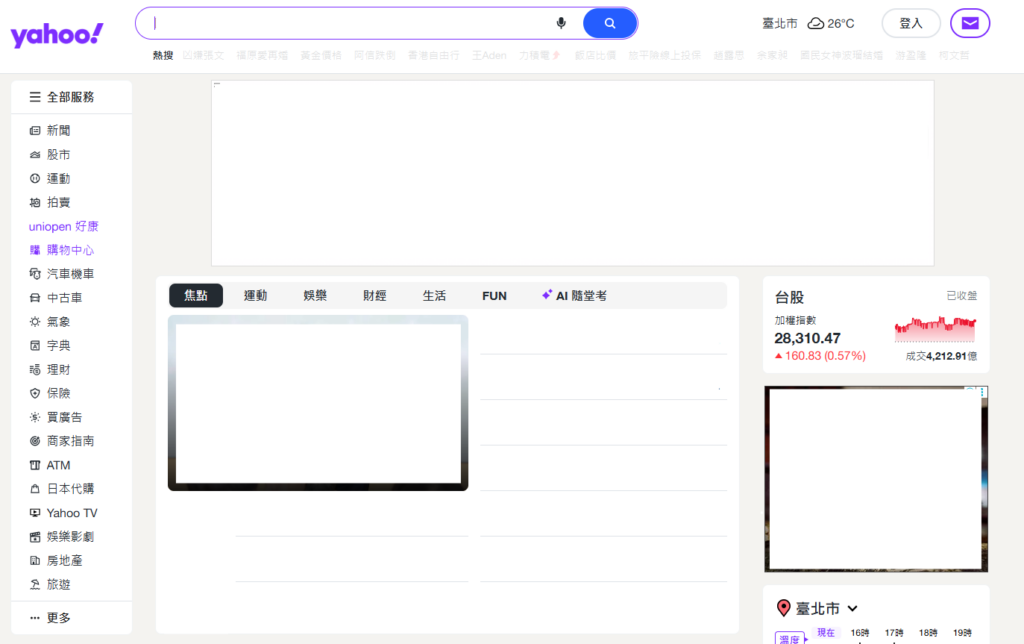Click the microphone voice search icon
This screenshot has height=644, width=1024.
[x=561, y=23]
